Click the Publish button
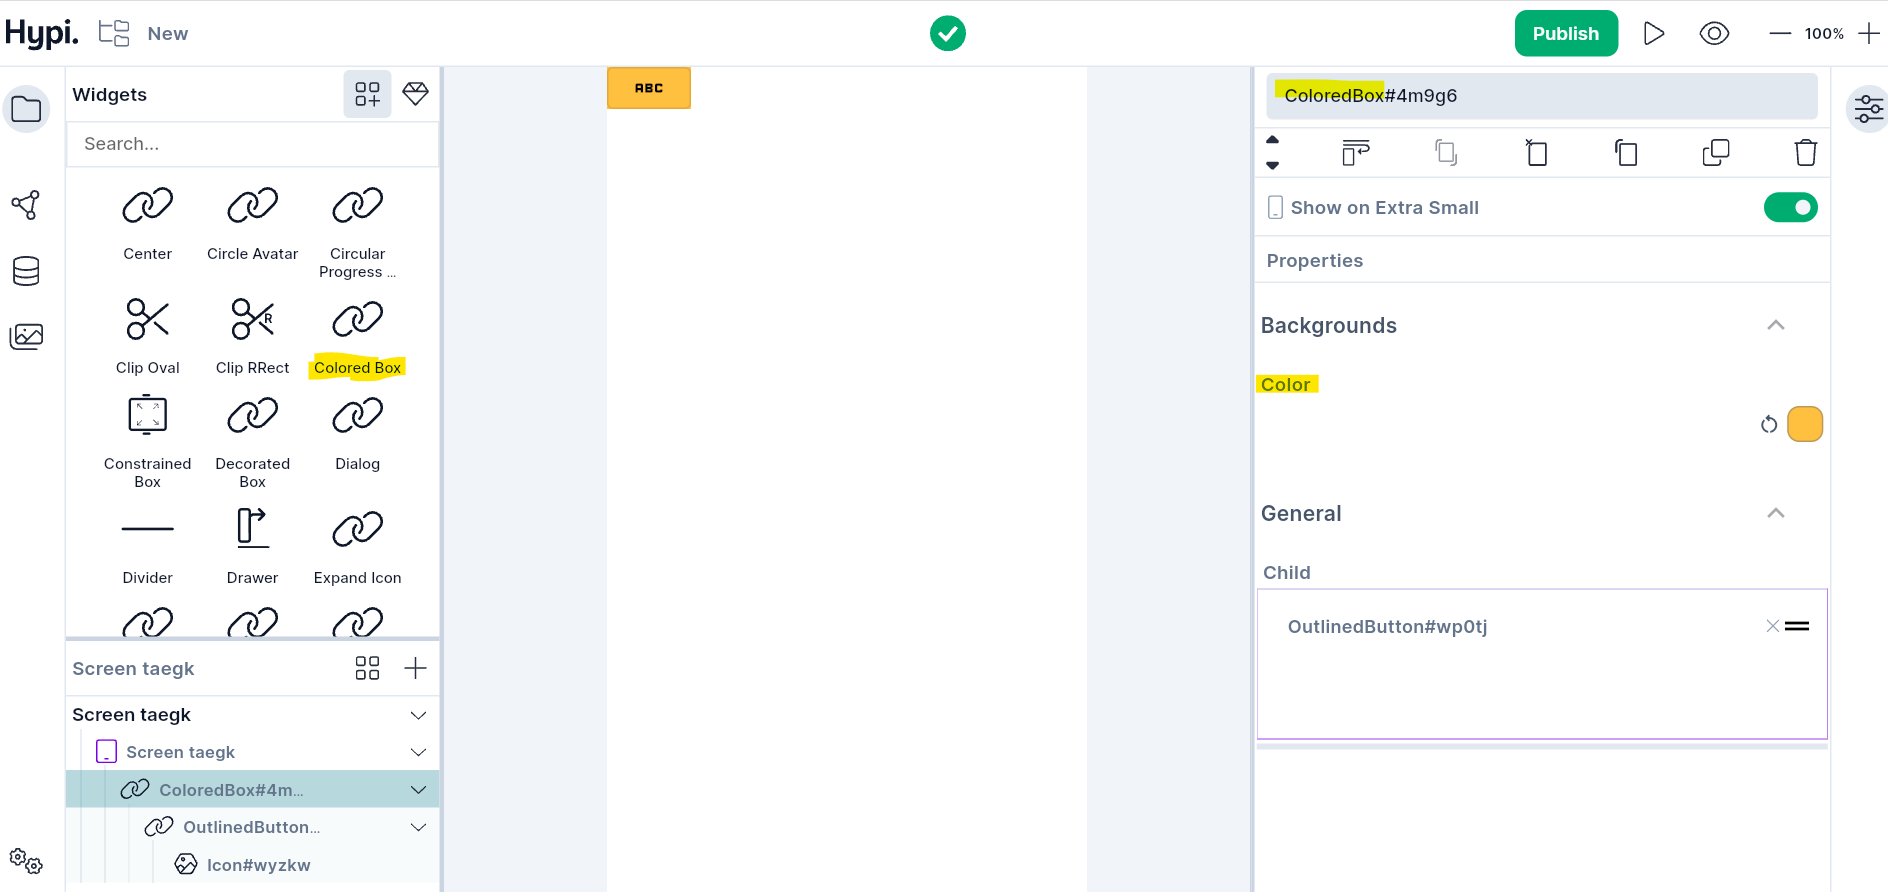Screen dimensions: 1888x892 click(x=1565, y=34)
